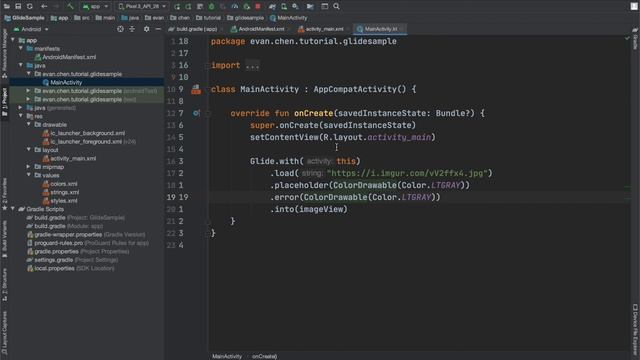The width and height of the screenshot is (640, 360).
Task: Expand the mipmap folder arrow
Action: (x=29, y=167)
